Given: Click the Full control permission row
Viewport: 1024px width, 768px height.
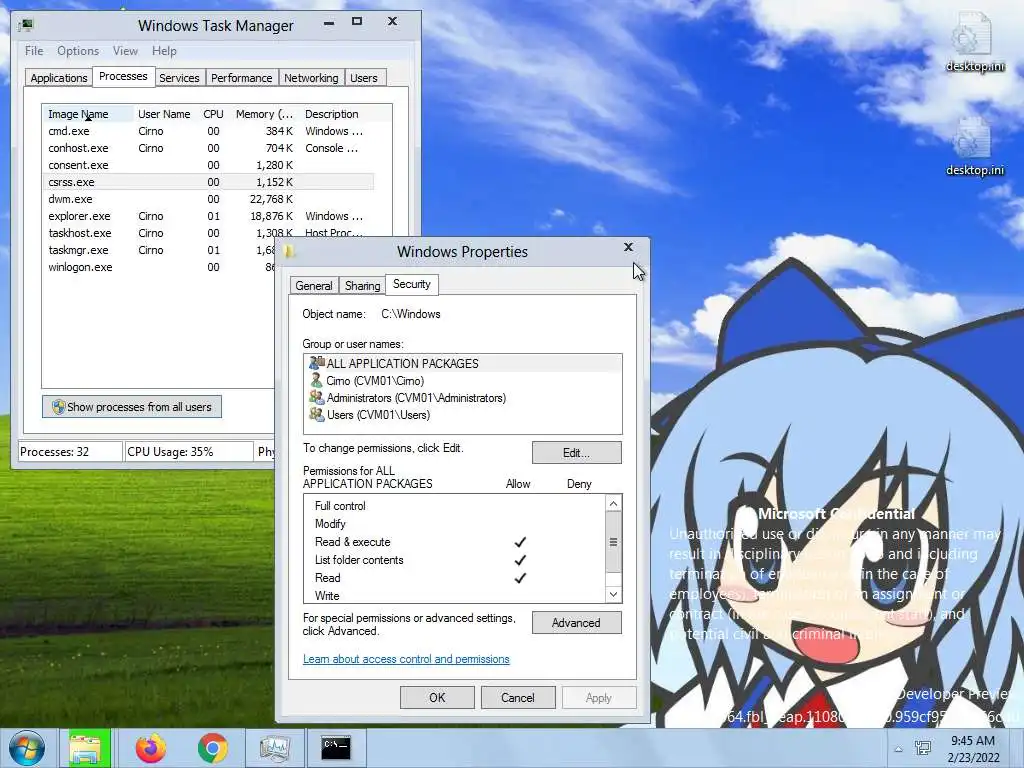Looking at the screenshot, I should coord(455,505).
